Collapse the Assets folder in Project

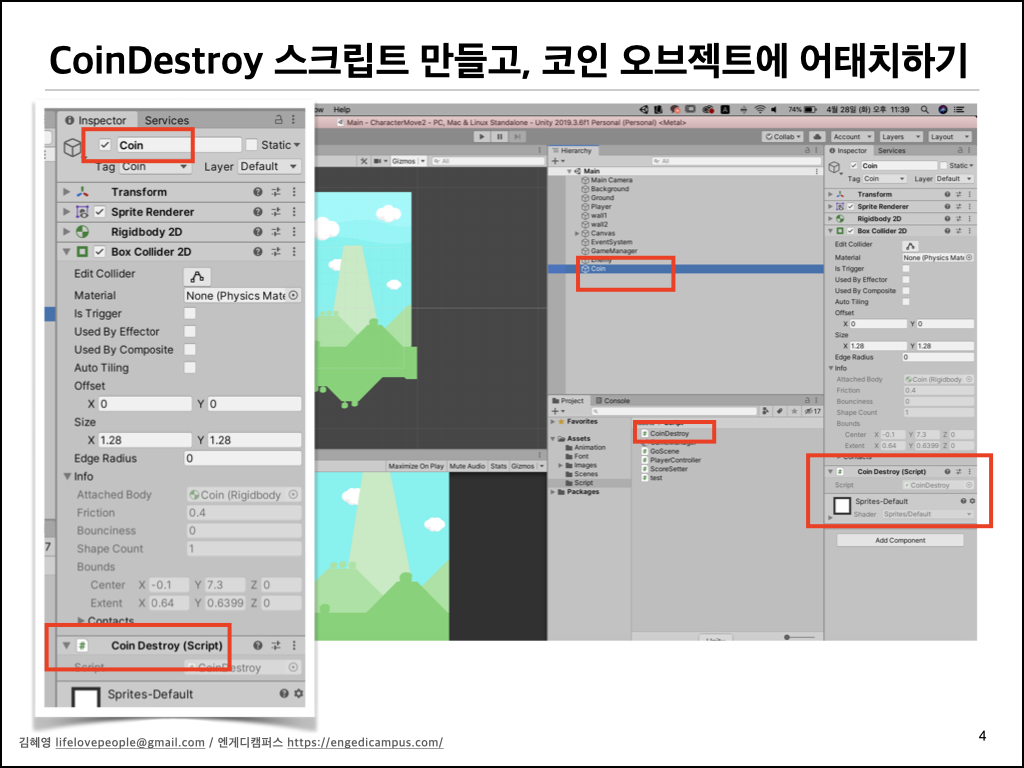pyautogui.click(x=552, y=439)
